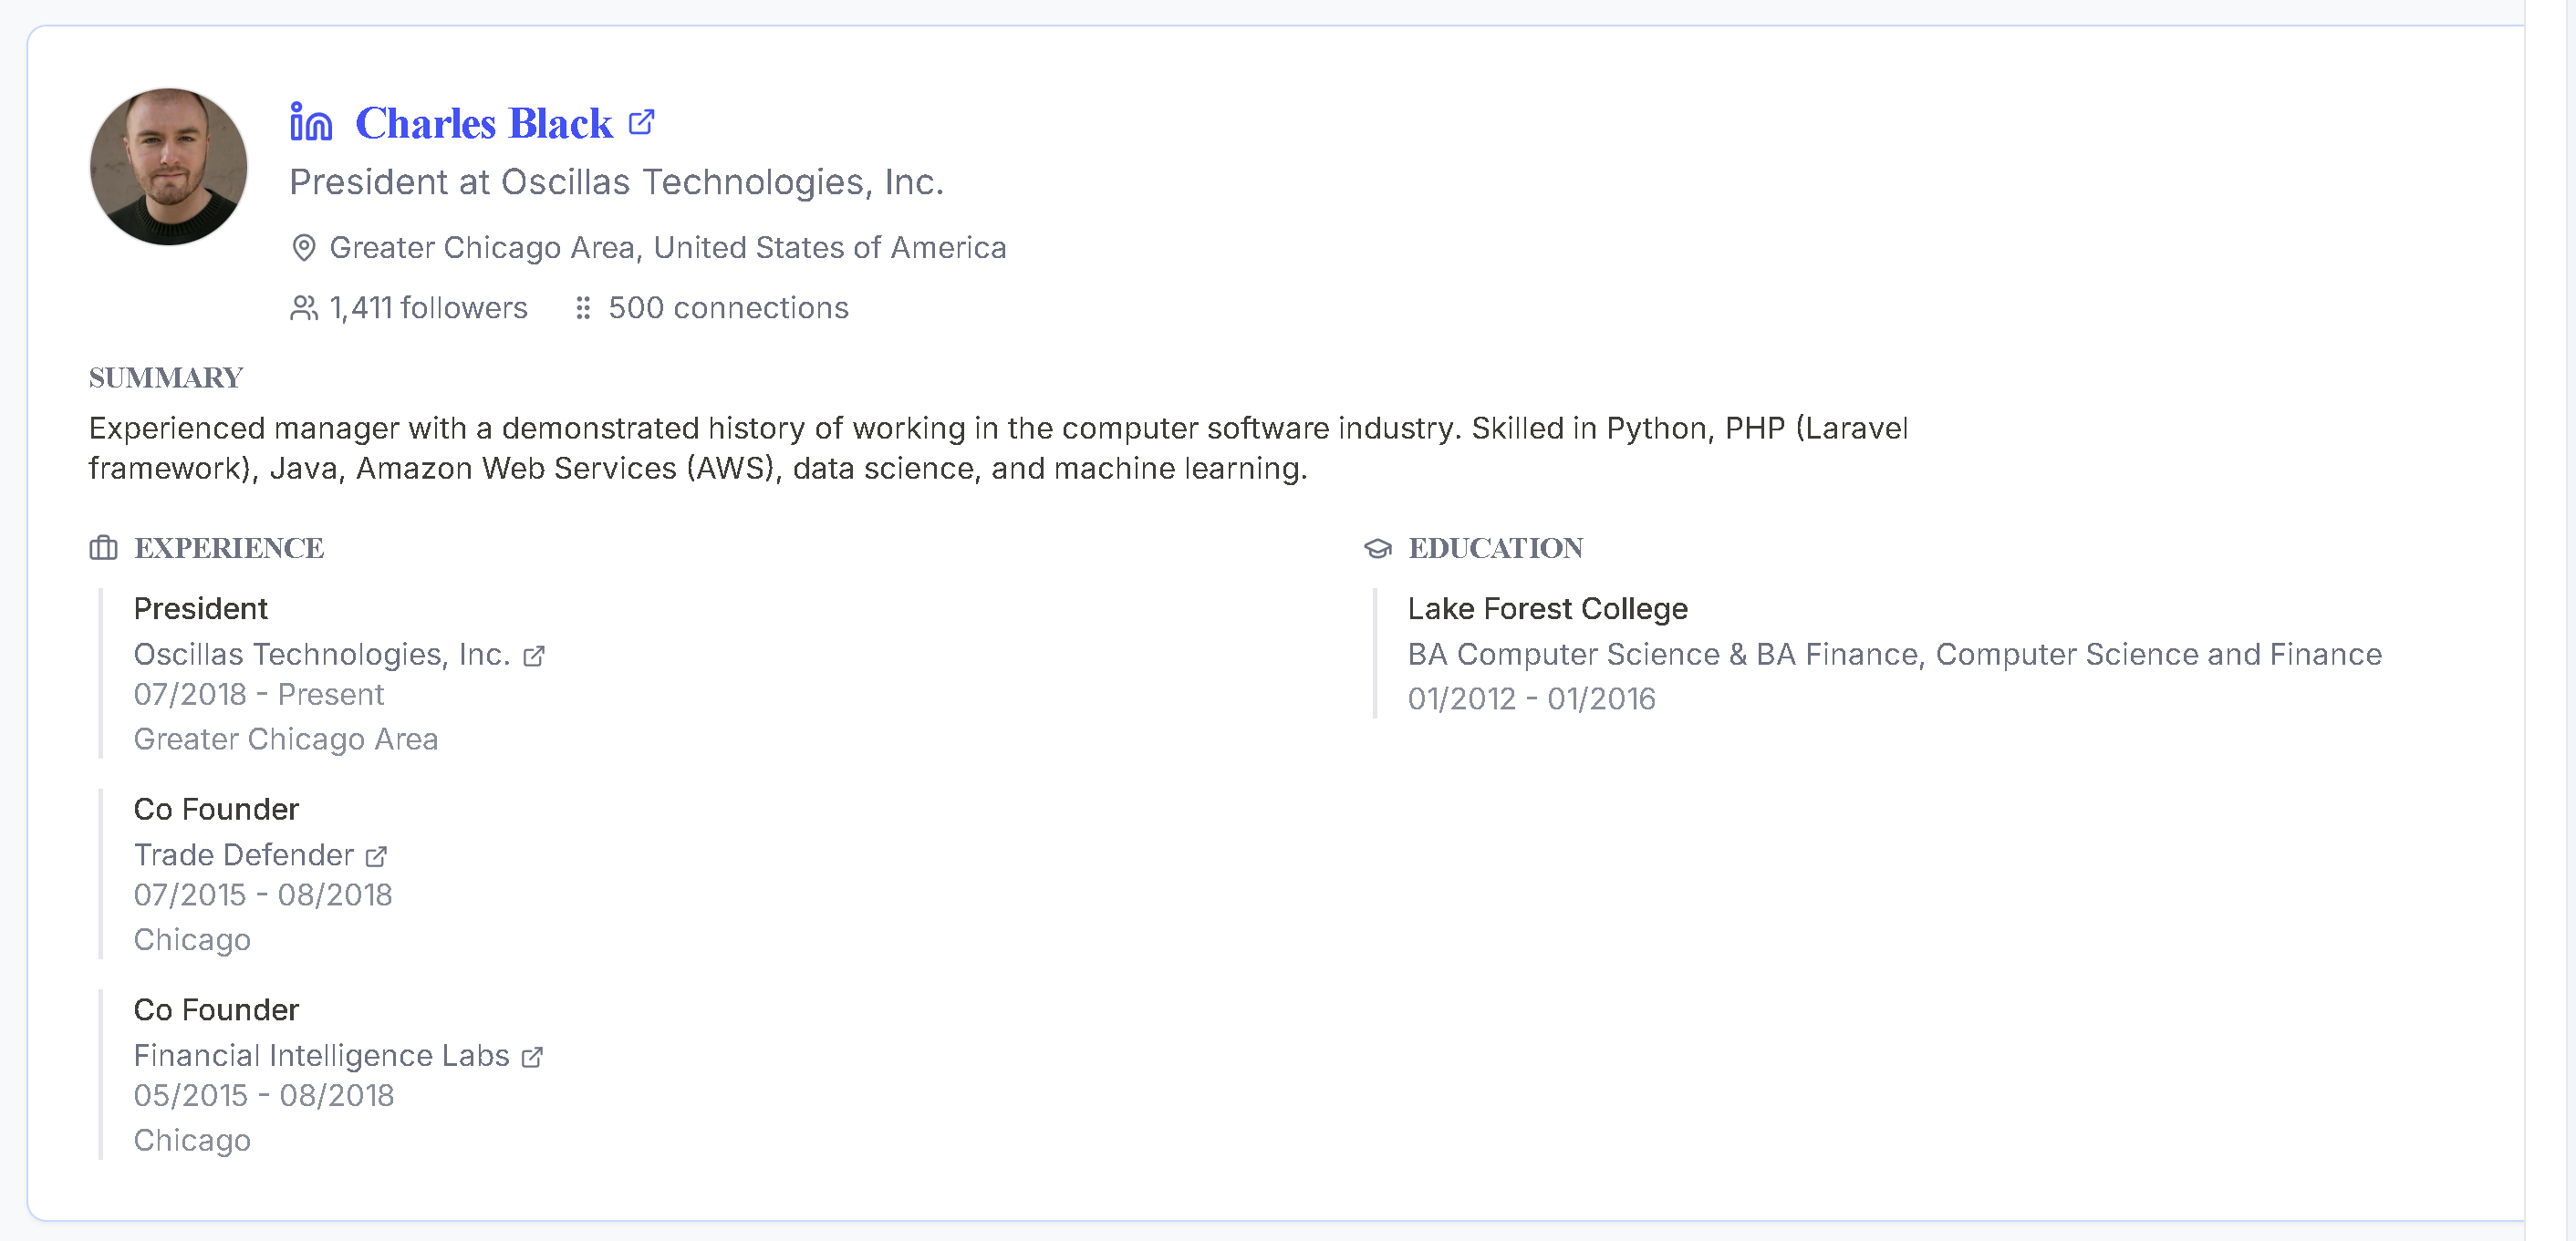Click the '01/2012 - 01/2016' education dates
Viewport: 2576px width, 1241px height.
[1532, 699]
